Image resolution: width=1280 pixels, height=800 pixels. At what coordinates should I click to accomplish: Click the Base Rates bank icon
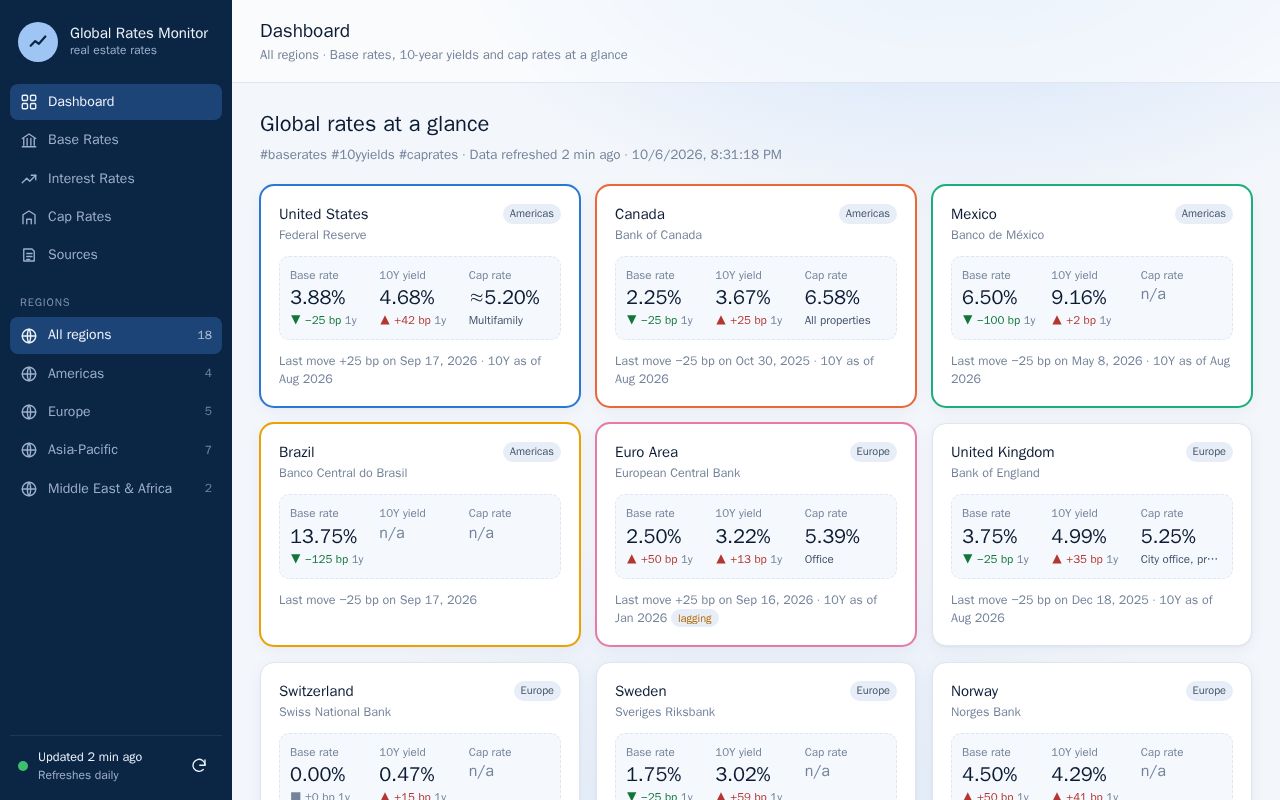[x=29, y=140]
